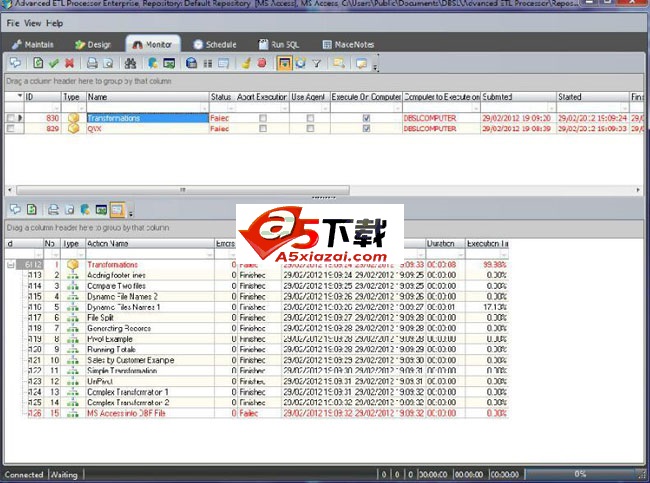Tick the Abort Execution checkbox for row 830
Viewport: 650px width, 483px height.
pos(263,118)
